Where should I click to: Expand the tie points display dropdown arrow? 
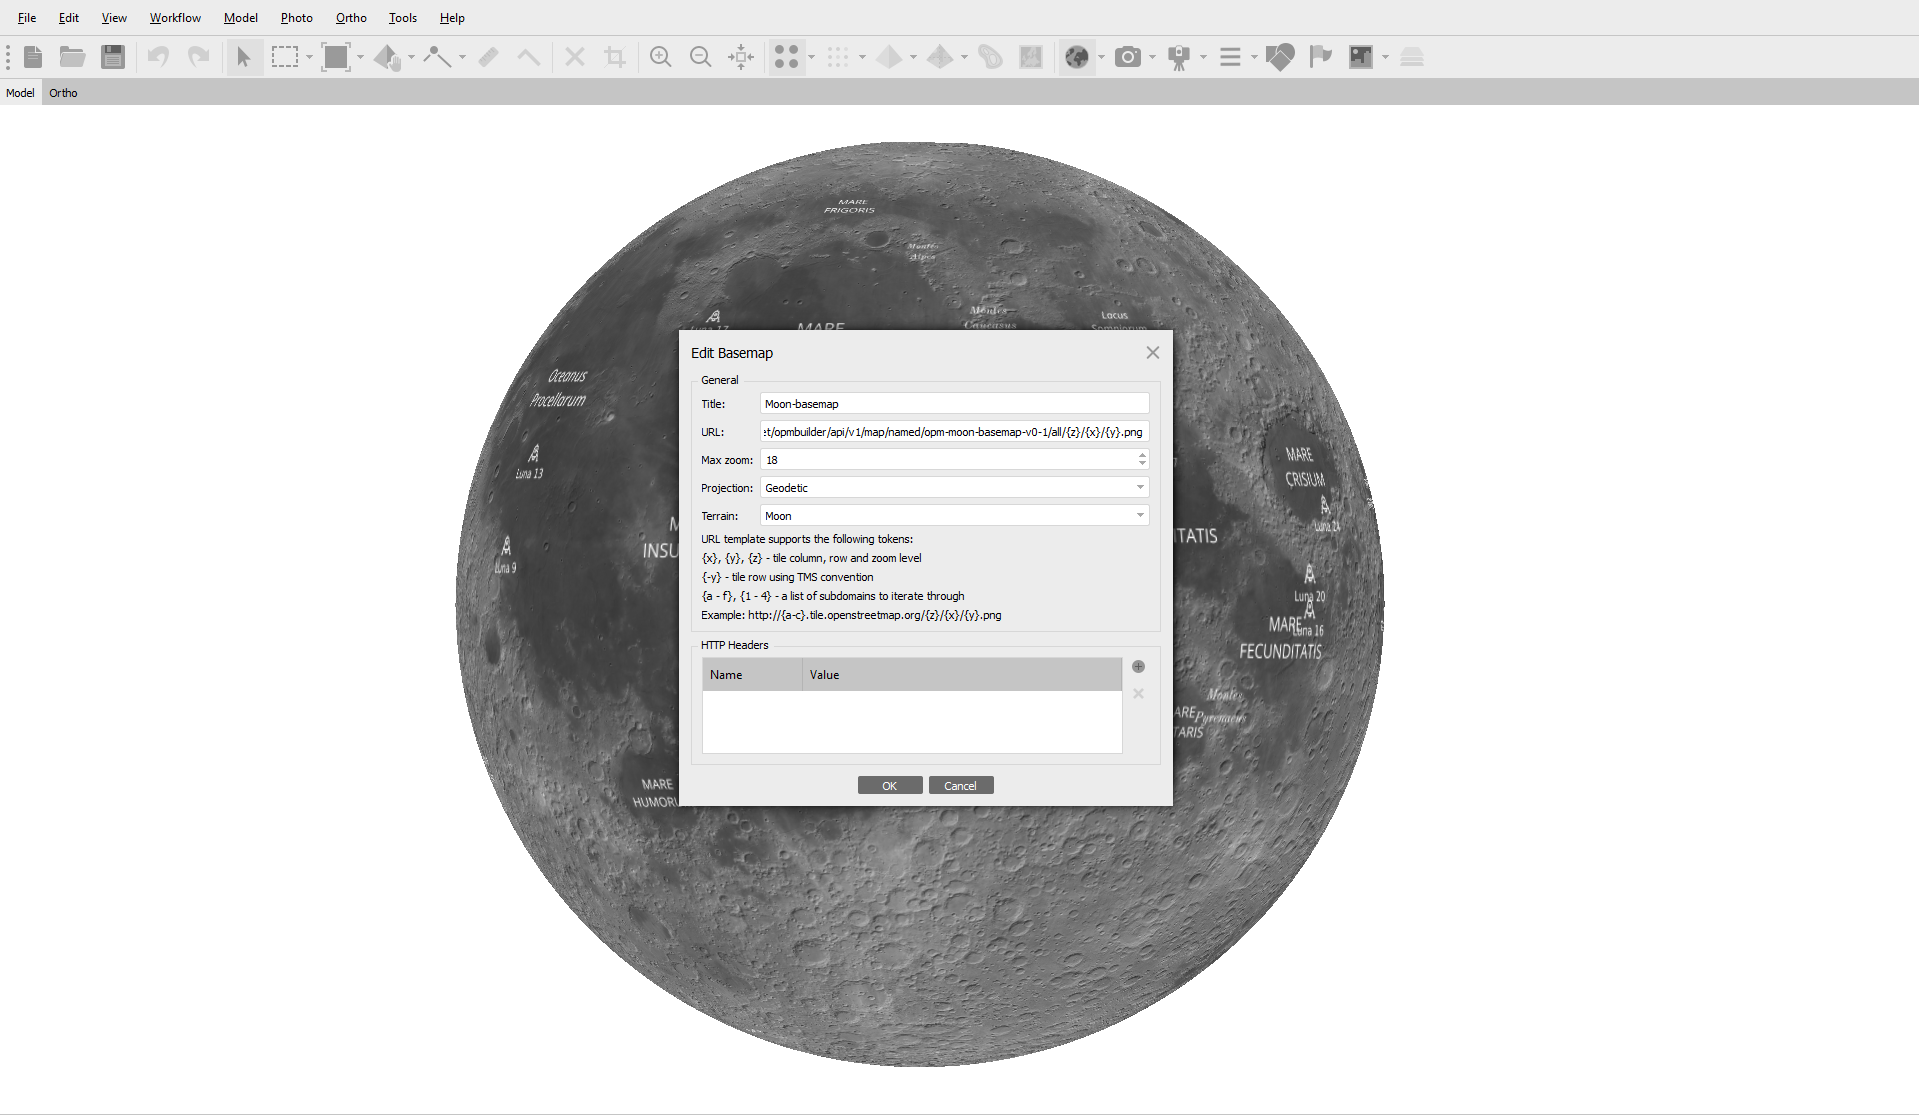point(811,57)
